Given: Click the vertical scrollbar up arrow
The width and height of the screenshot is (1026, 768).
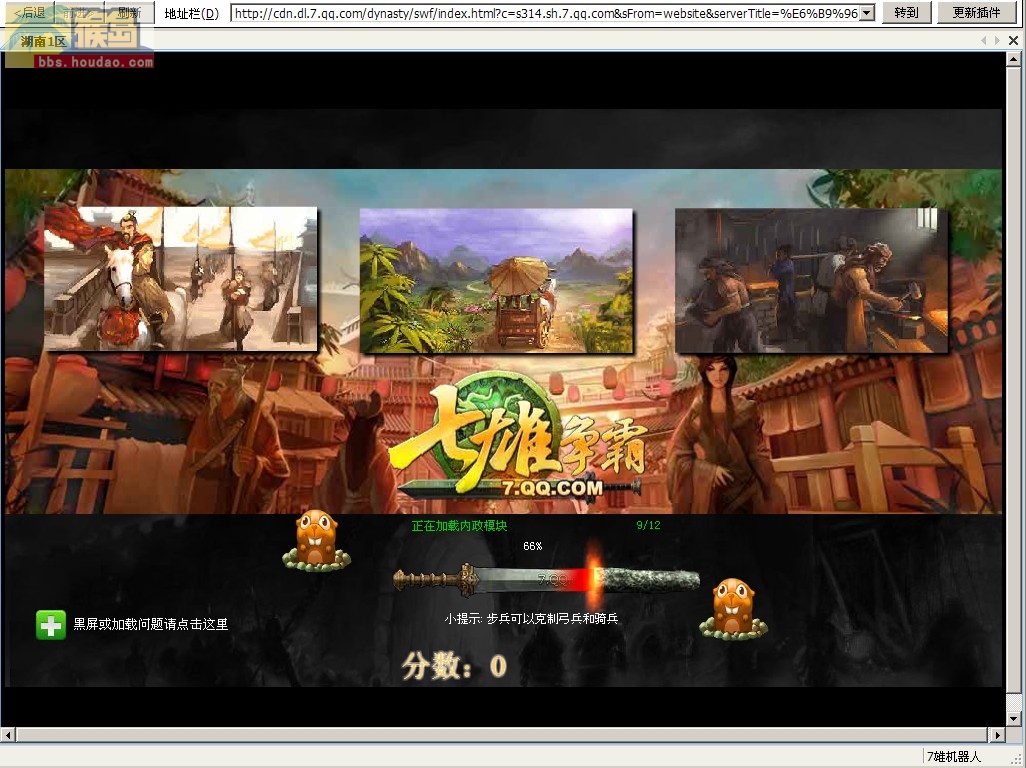Looking at the screenshot, I should pyautogui.click(x=1014, y=60).
